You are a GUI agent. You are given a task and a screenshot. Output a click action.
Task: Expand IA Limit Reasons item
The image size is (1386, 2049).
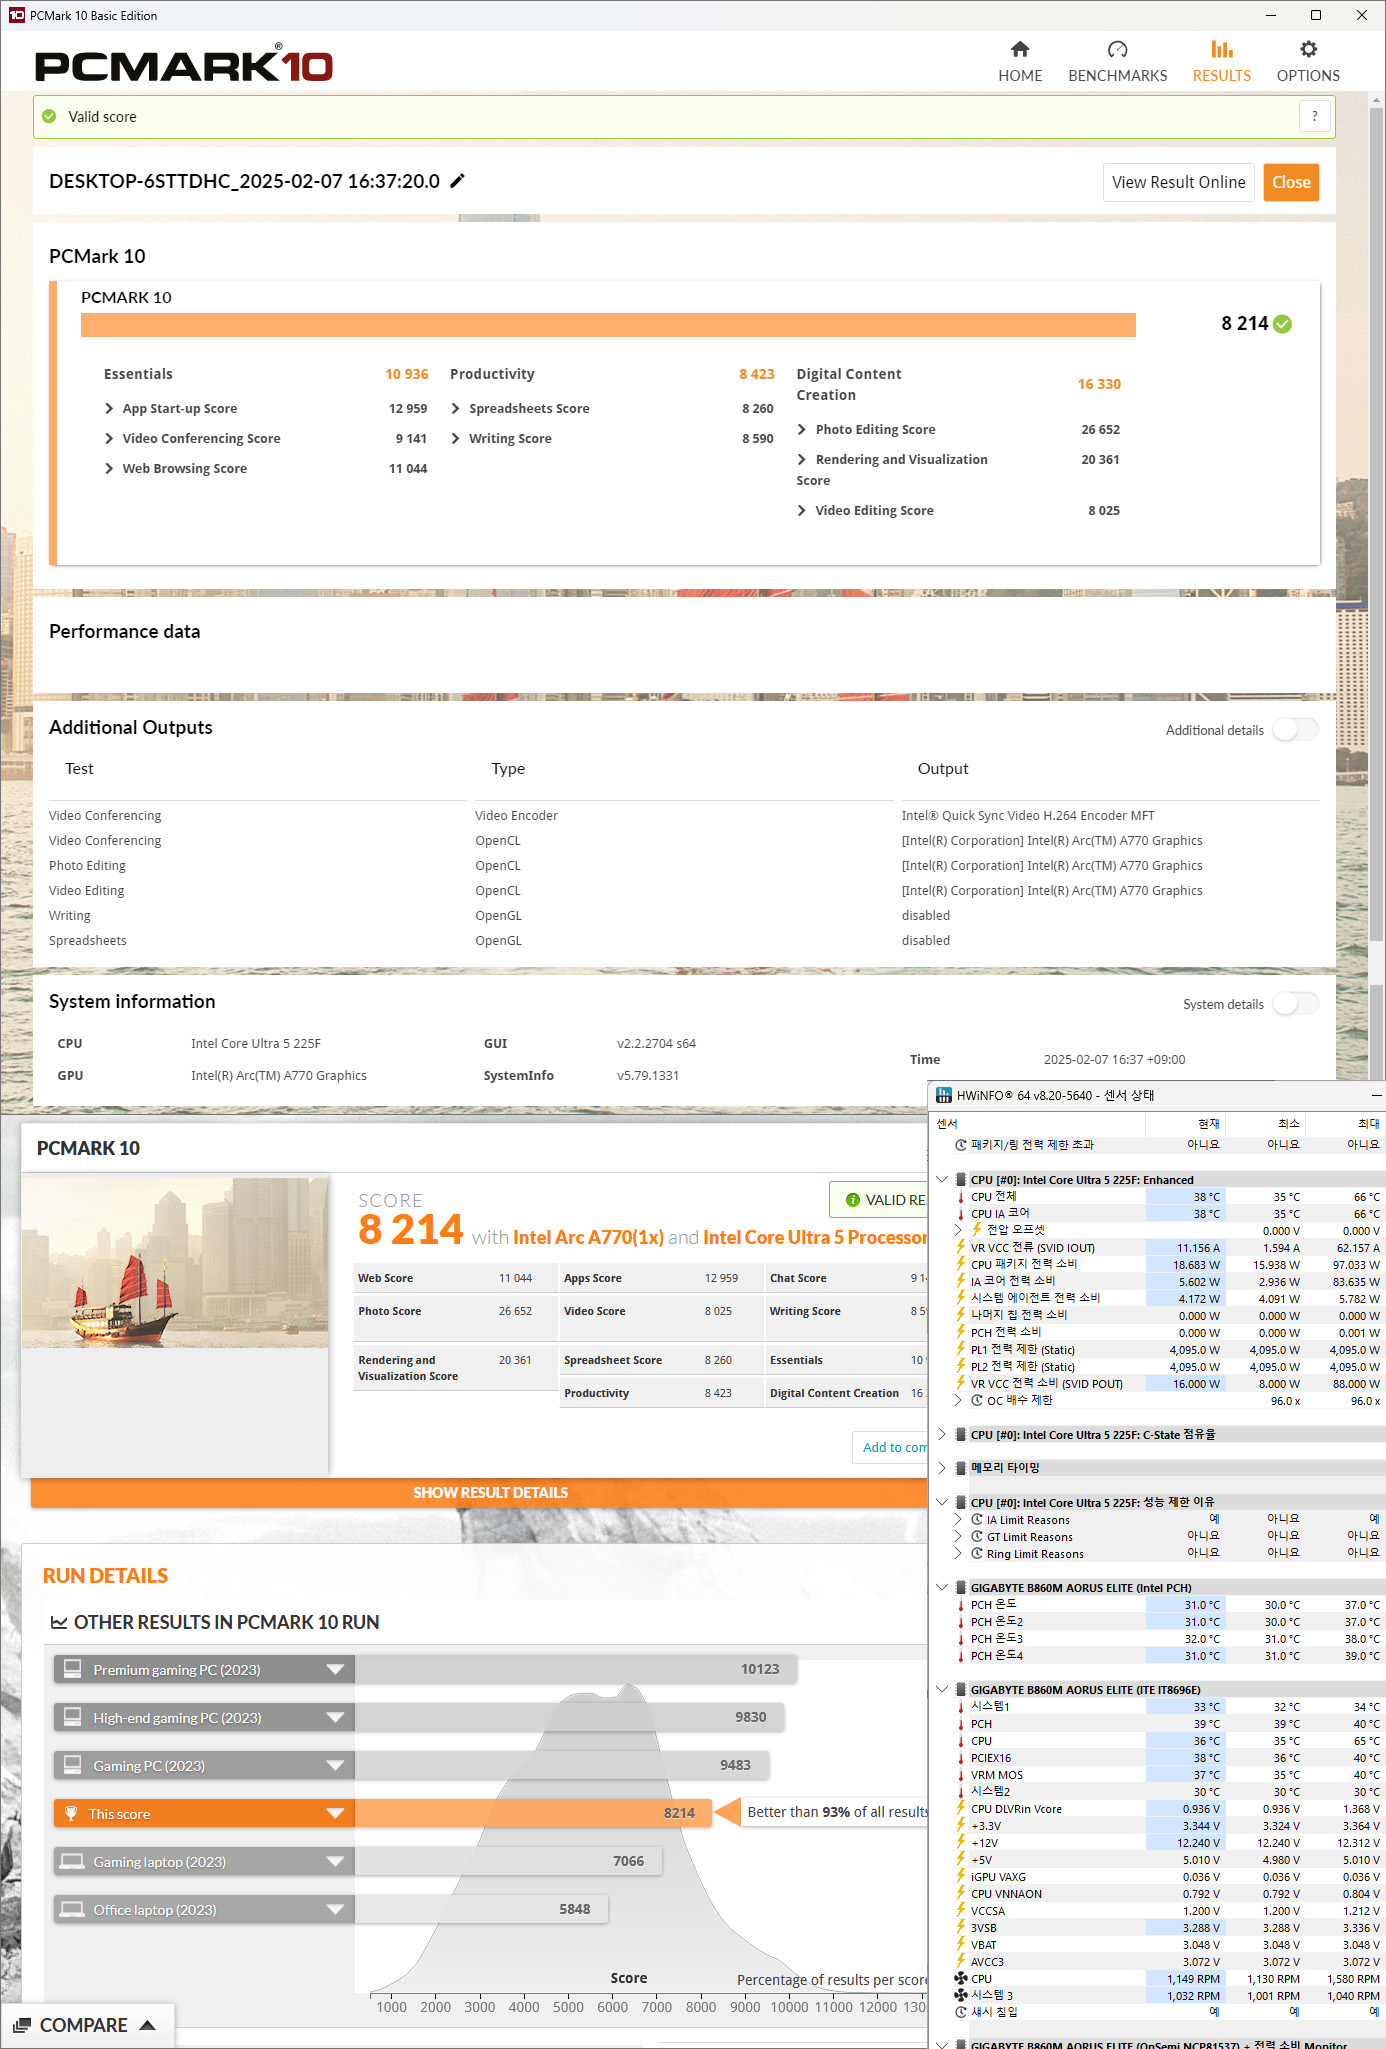[958, 1519]
